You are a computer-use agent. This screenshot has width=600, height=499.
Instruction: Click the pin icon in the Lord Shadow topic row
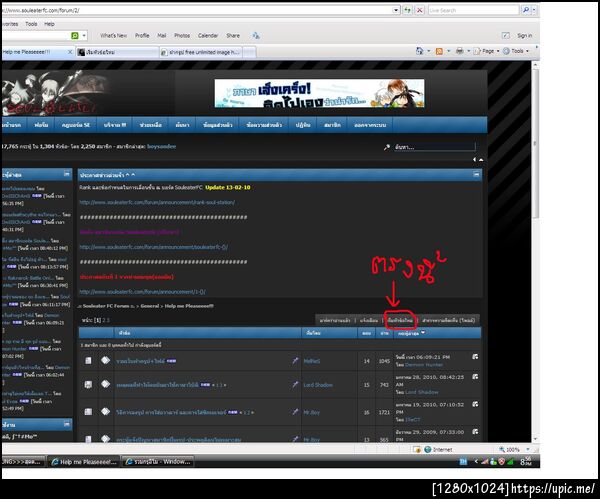295,384
